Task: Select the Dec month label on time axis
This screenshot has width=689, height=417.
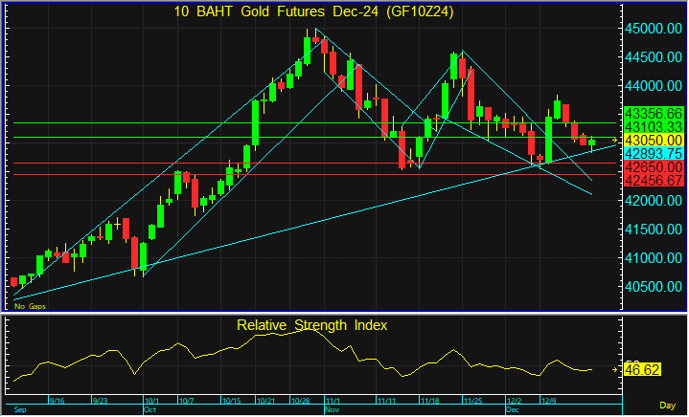Action: [x=513, y=409]
